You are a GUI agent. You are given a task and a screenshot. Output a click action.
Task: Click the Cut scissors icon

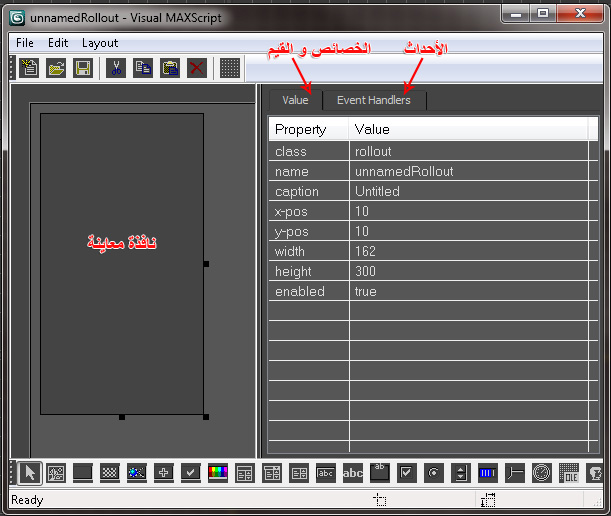116,68
